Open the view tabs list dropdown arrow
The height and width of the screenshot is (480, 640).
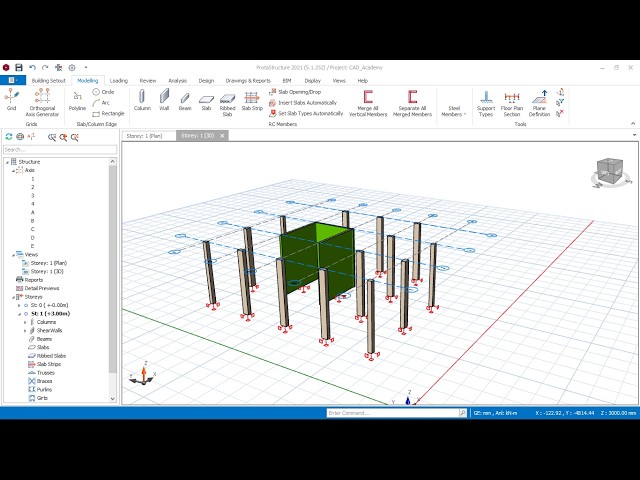click(x=634, y=135)
